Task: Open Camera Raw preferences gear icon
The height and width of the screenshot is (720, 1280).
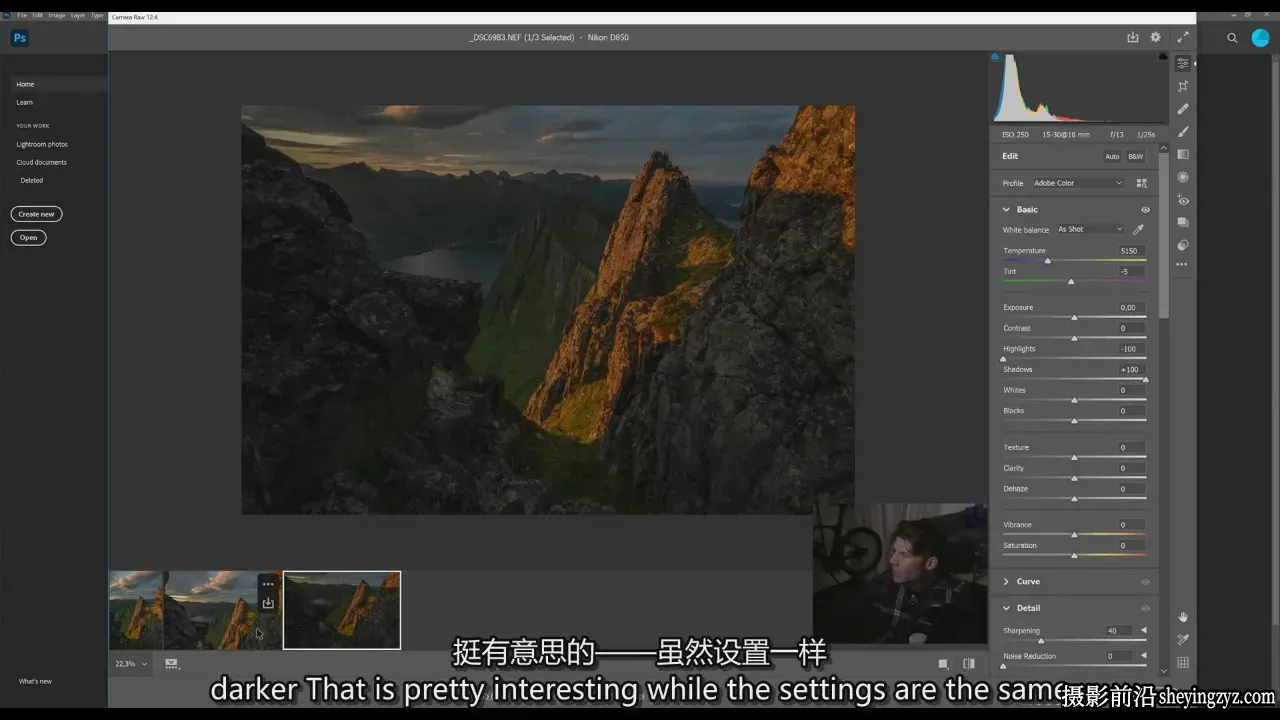Action: (1155, 37)
